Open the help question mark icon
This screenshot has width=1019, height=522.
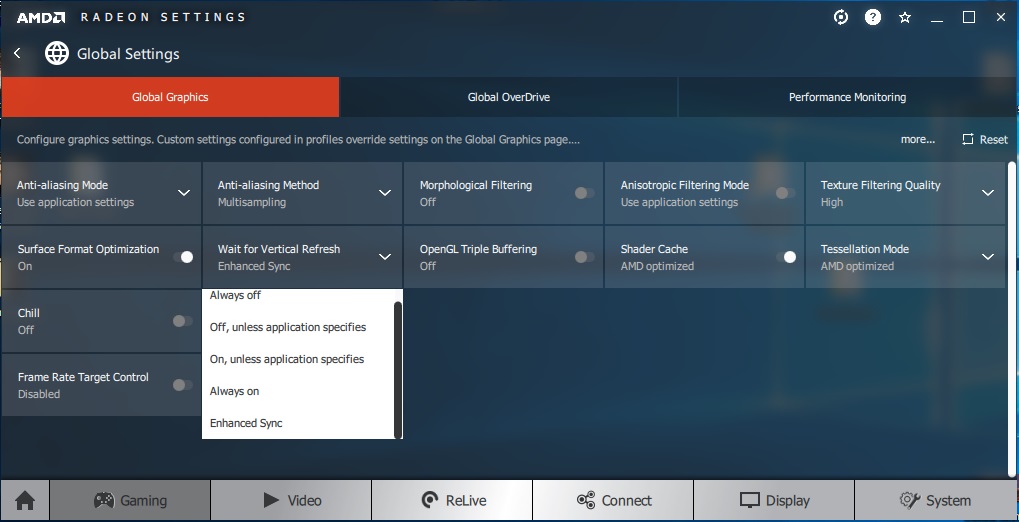pyautogui.click(x=873, y=17)
